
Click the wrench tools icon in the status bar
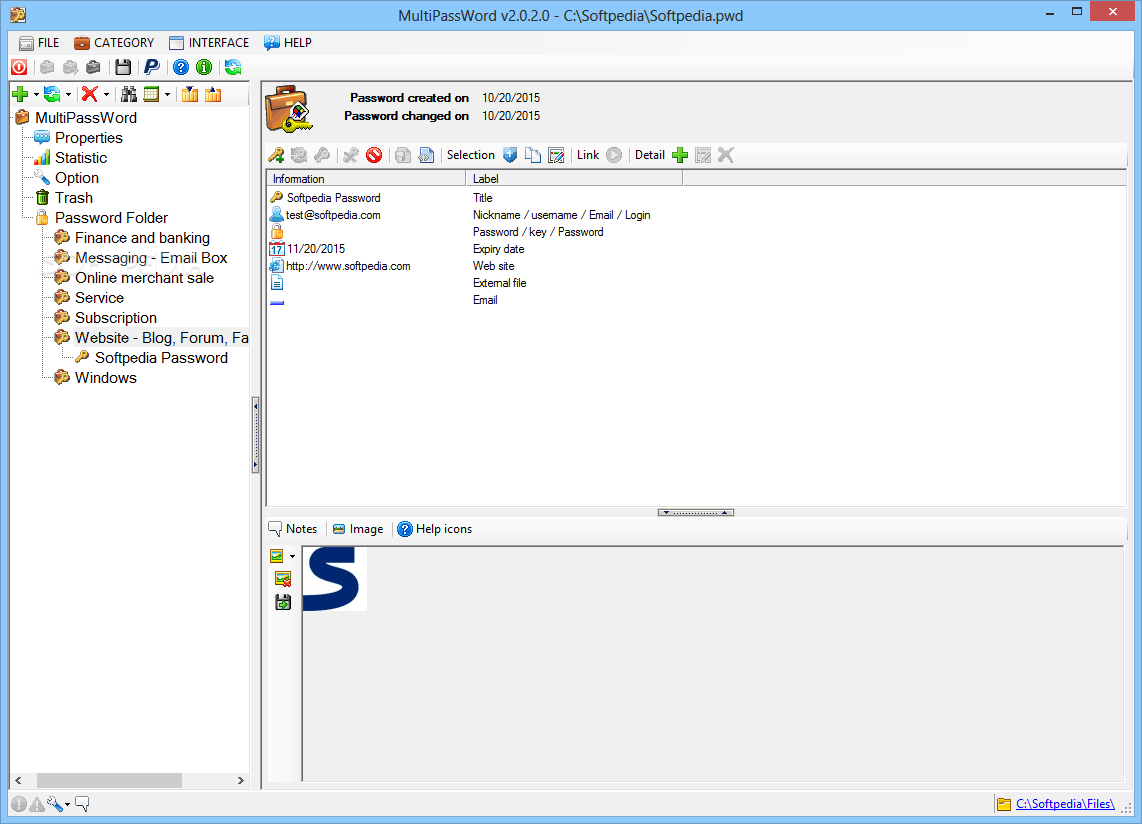(x=55, y=804)
